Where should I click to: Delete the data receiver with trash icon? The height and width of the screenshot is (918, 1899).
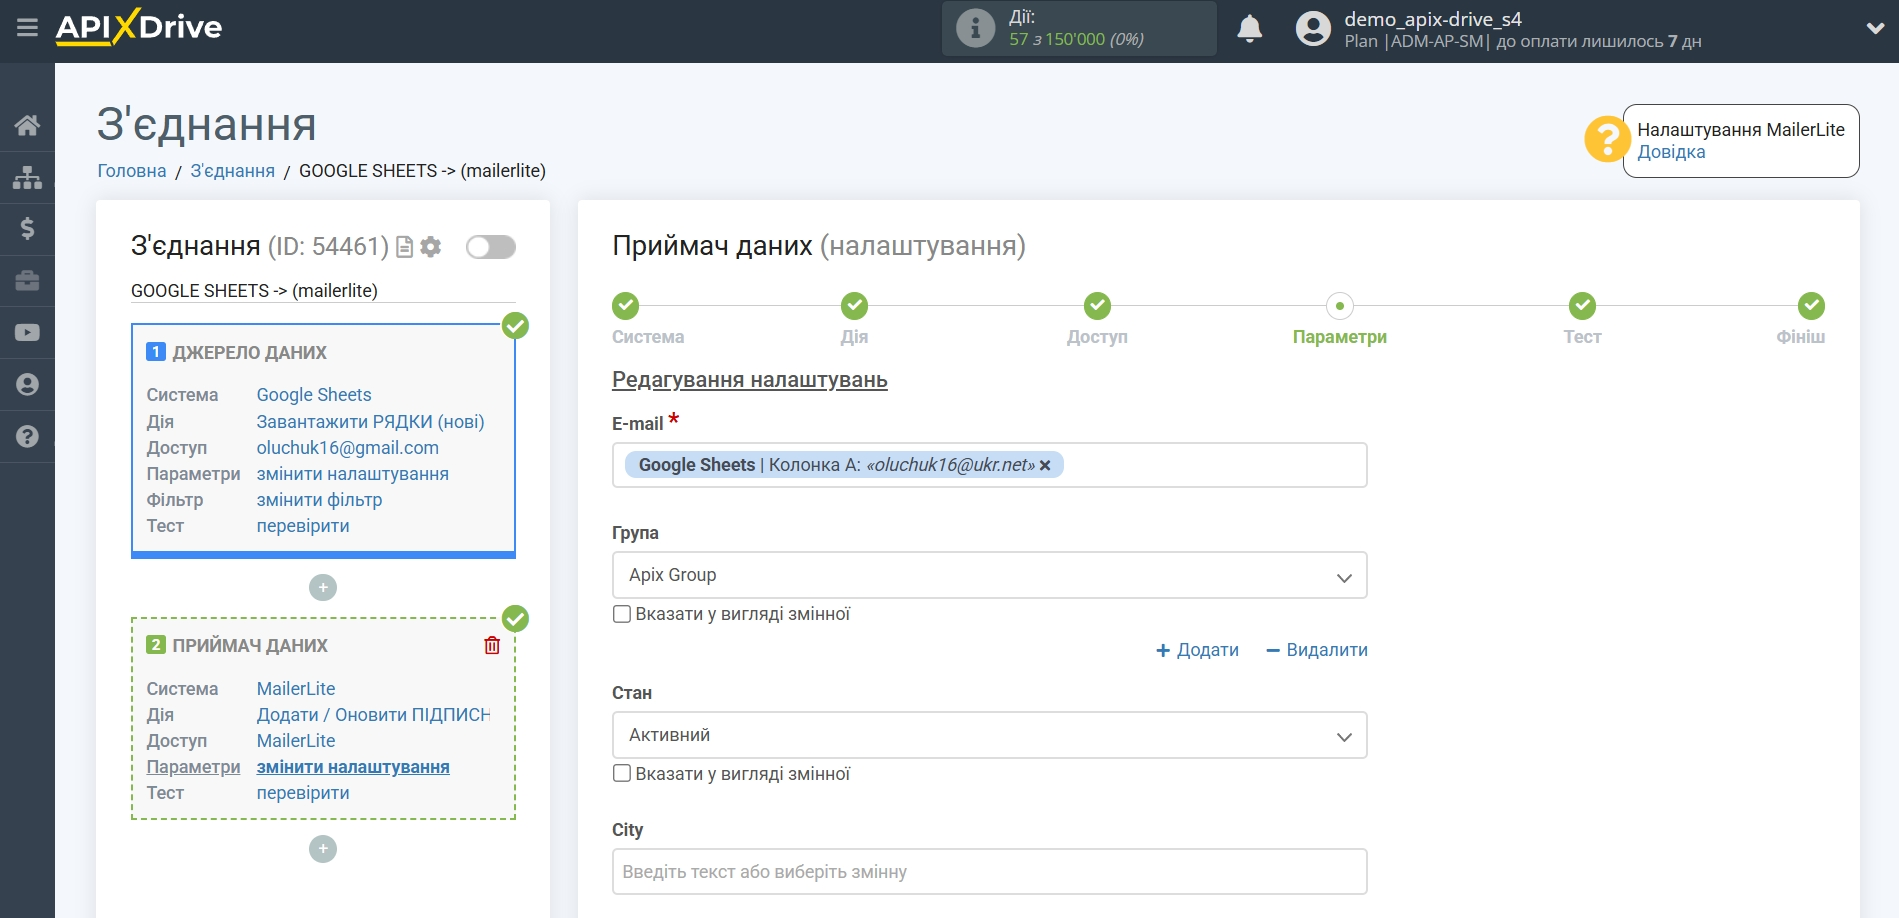pyautogui.click(x=492, y=645)
